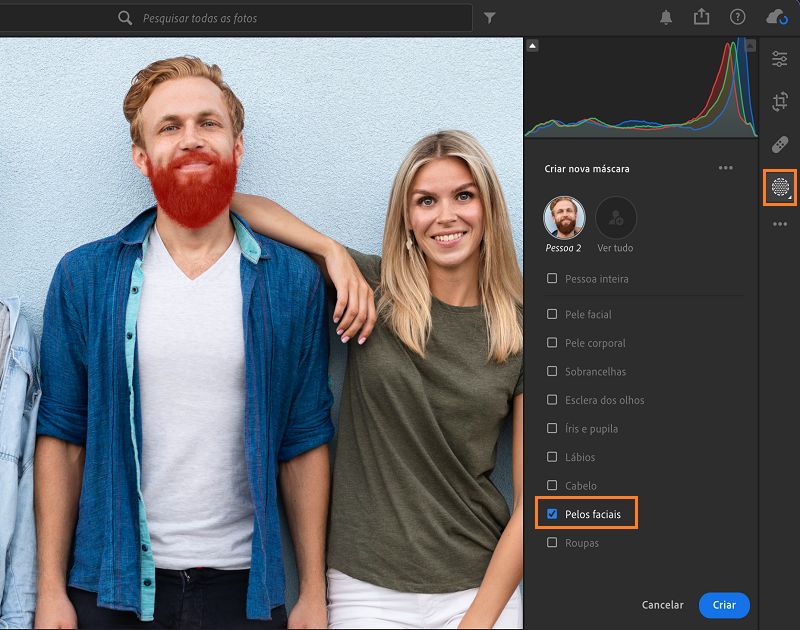800x630 pixels.
Task: Click the search magnifier icon
Action: point(125,18)
